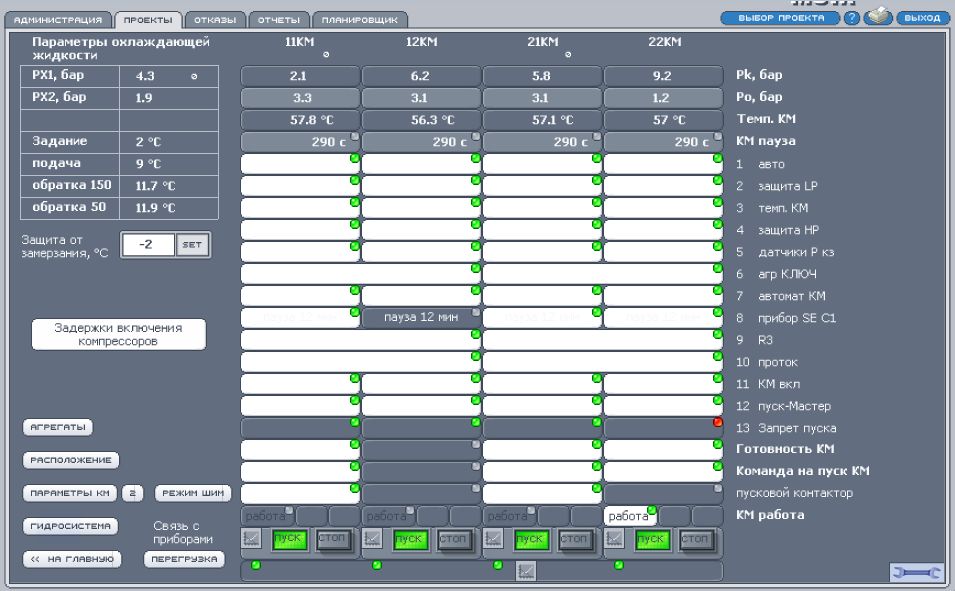Apply freeze protection with the SET button
The height and width of the screenshot is (591, 955).
click(192, 245)
